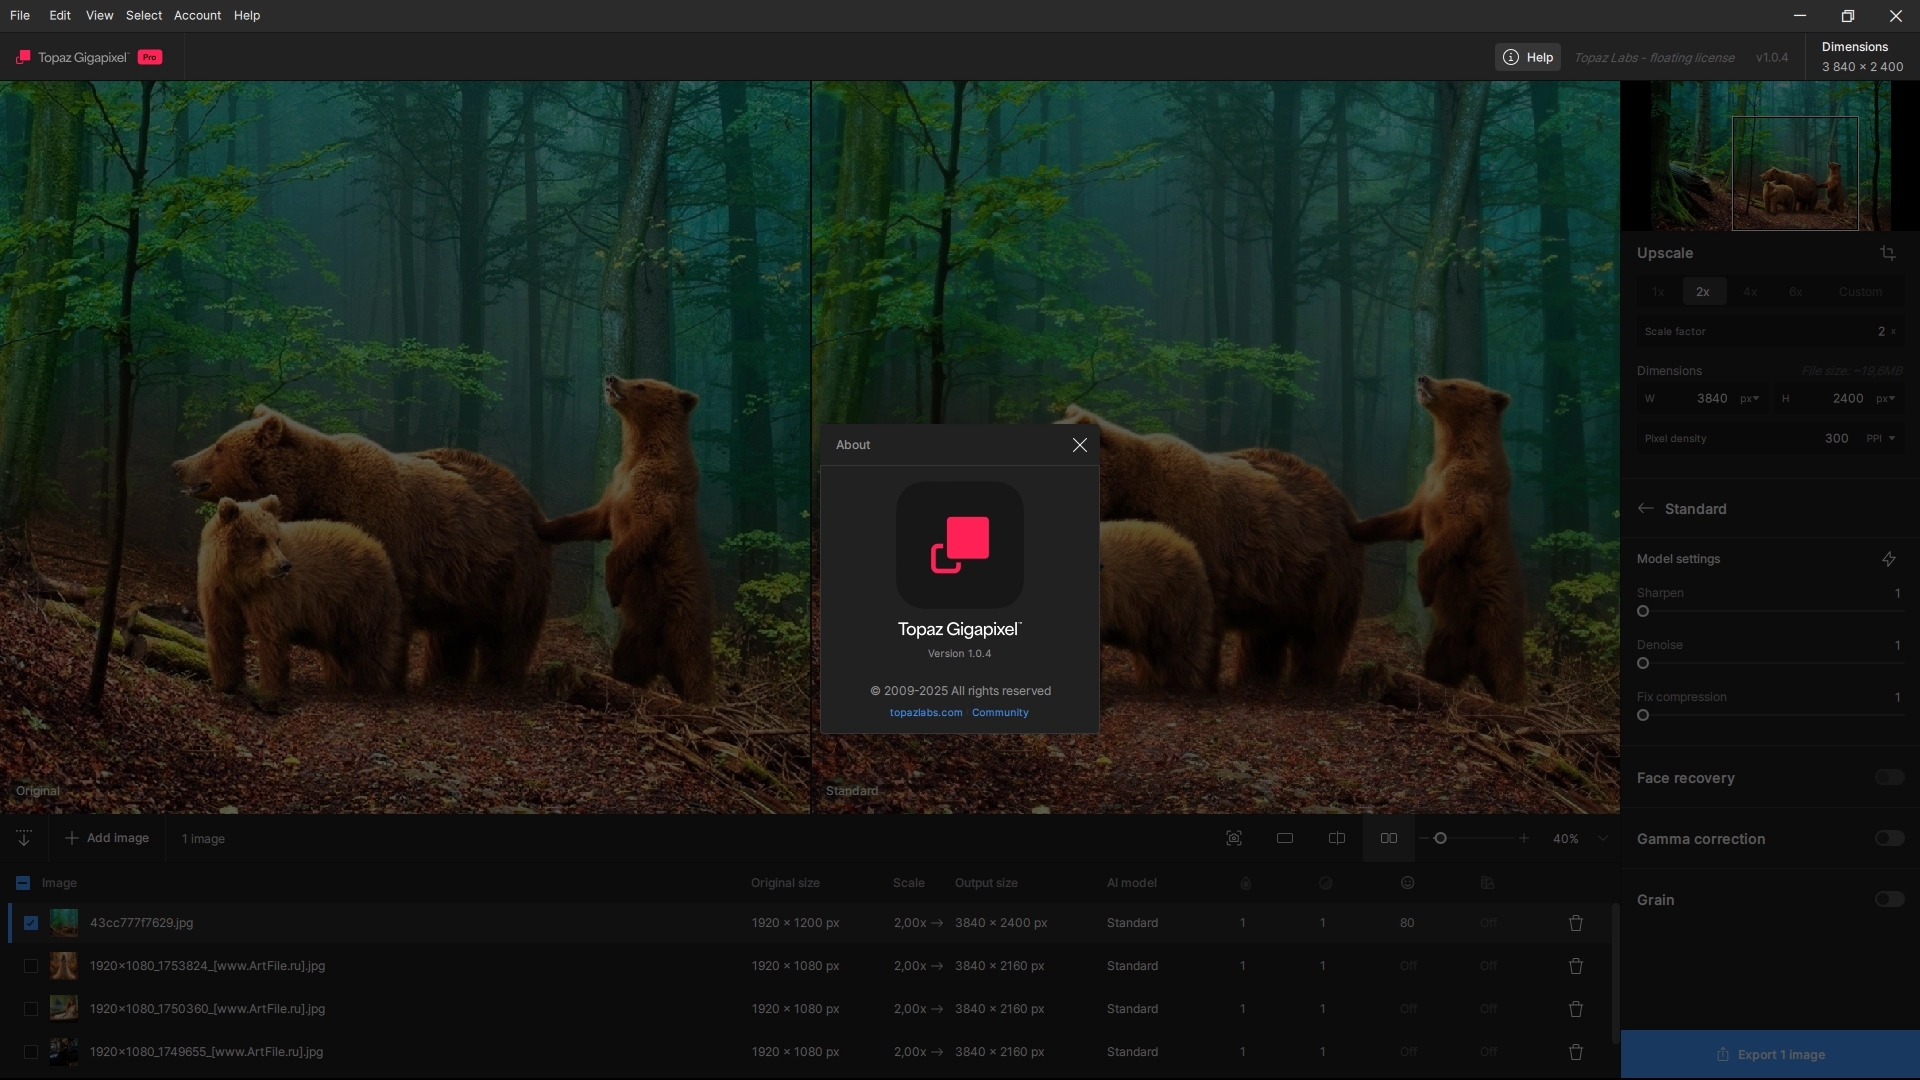Close the About dialog

1079,445
